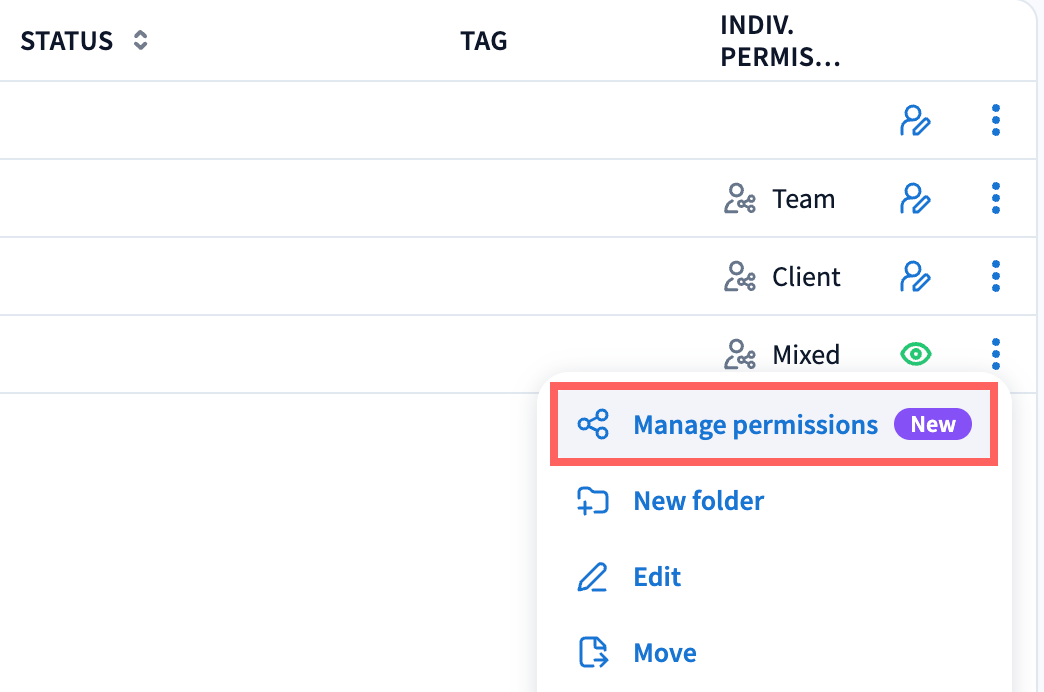Screen dimensions: 1044x692
Task: Select Edit in the context menu
Action: 657,577
